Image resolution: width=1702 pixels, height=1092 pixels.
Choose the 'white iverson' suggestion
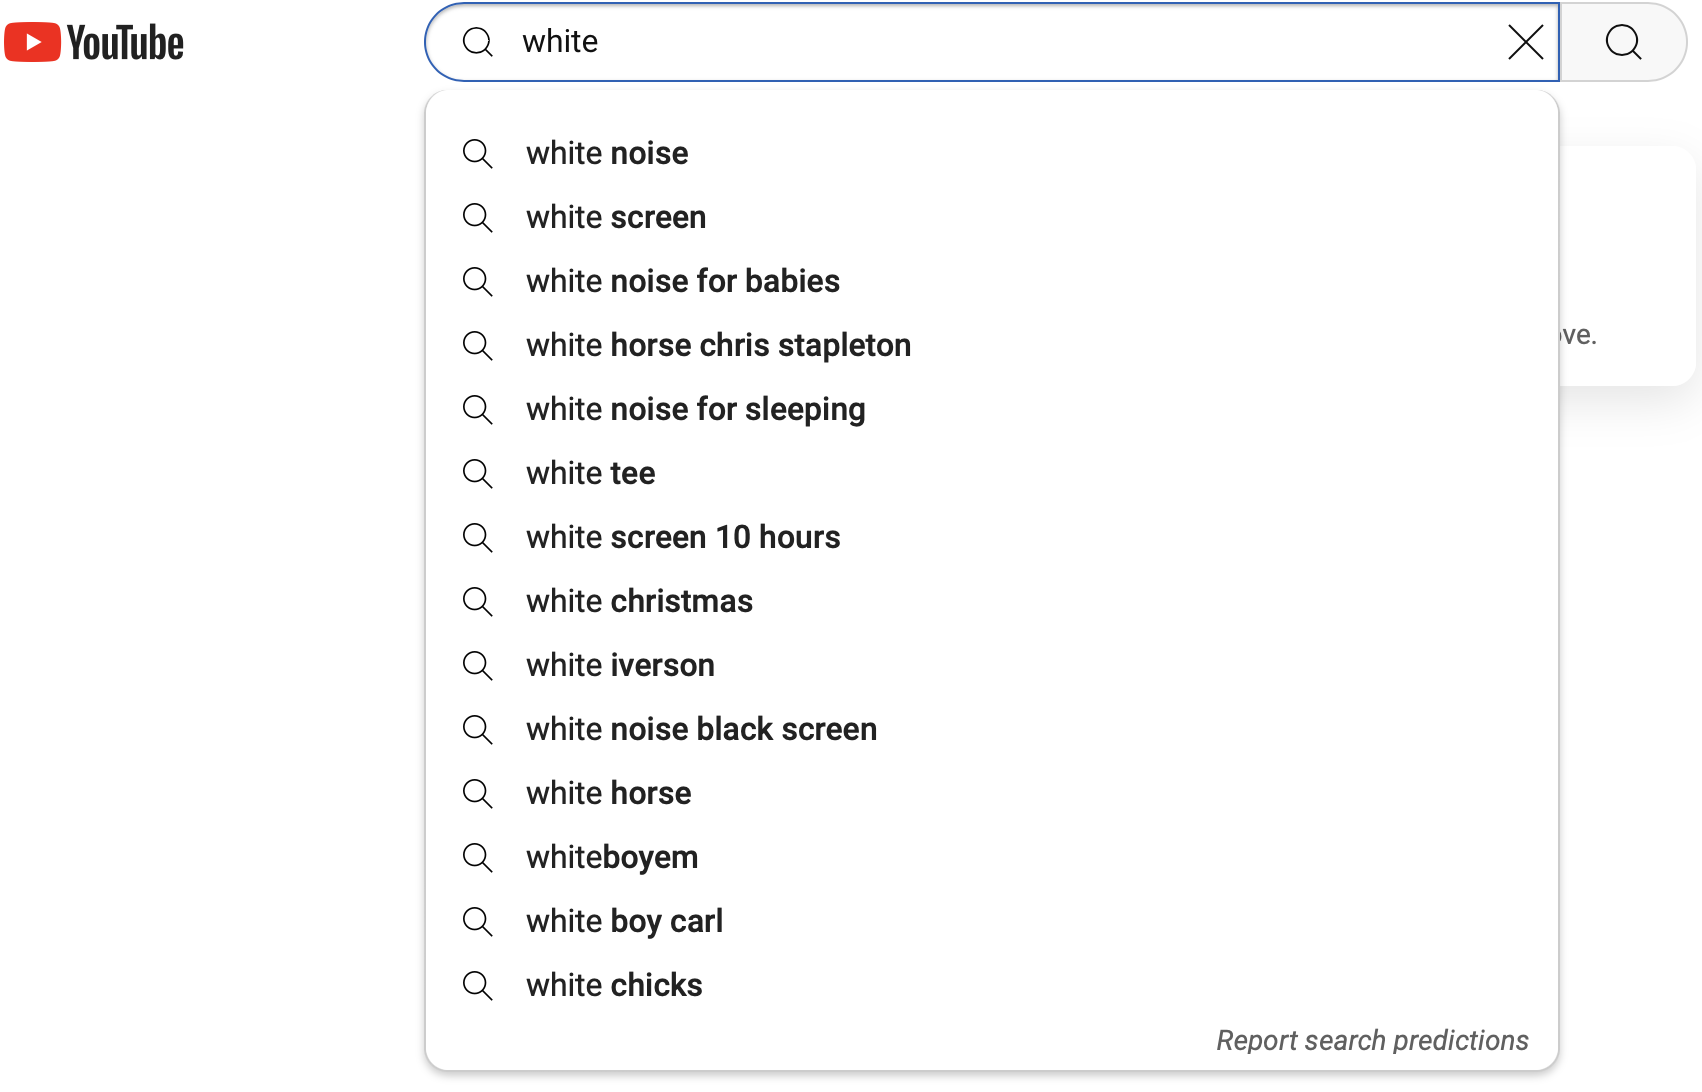[620, 665]
